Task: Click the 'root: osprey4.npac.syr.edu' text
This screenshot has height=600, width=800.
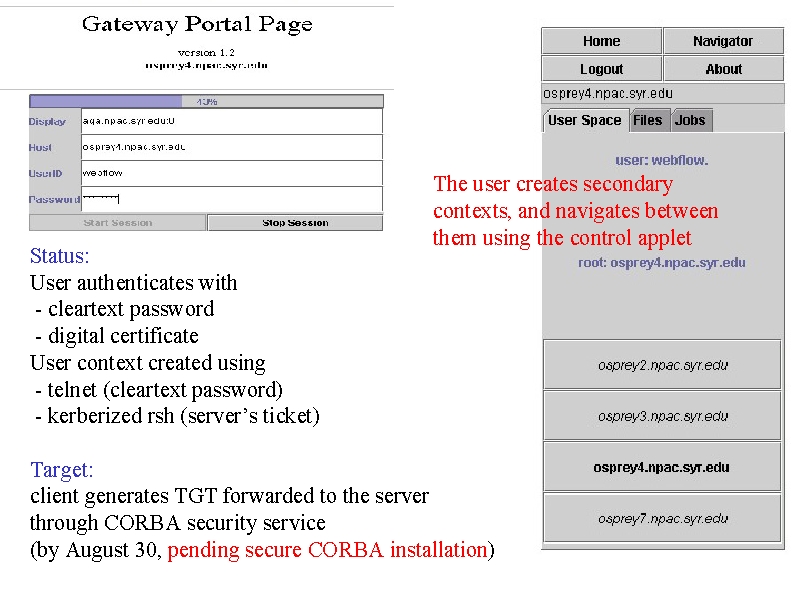Action: pos(662,263)
